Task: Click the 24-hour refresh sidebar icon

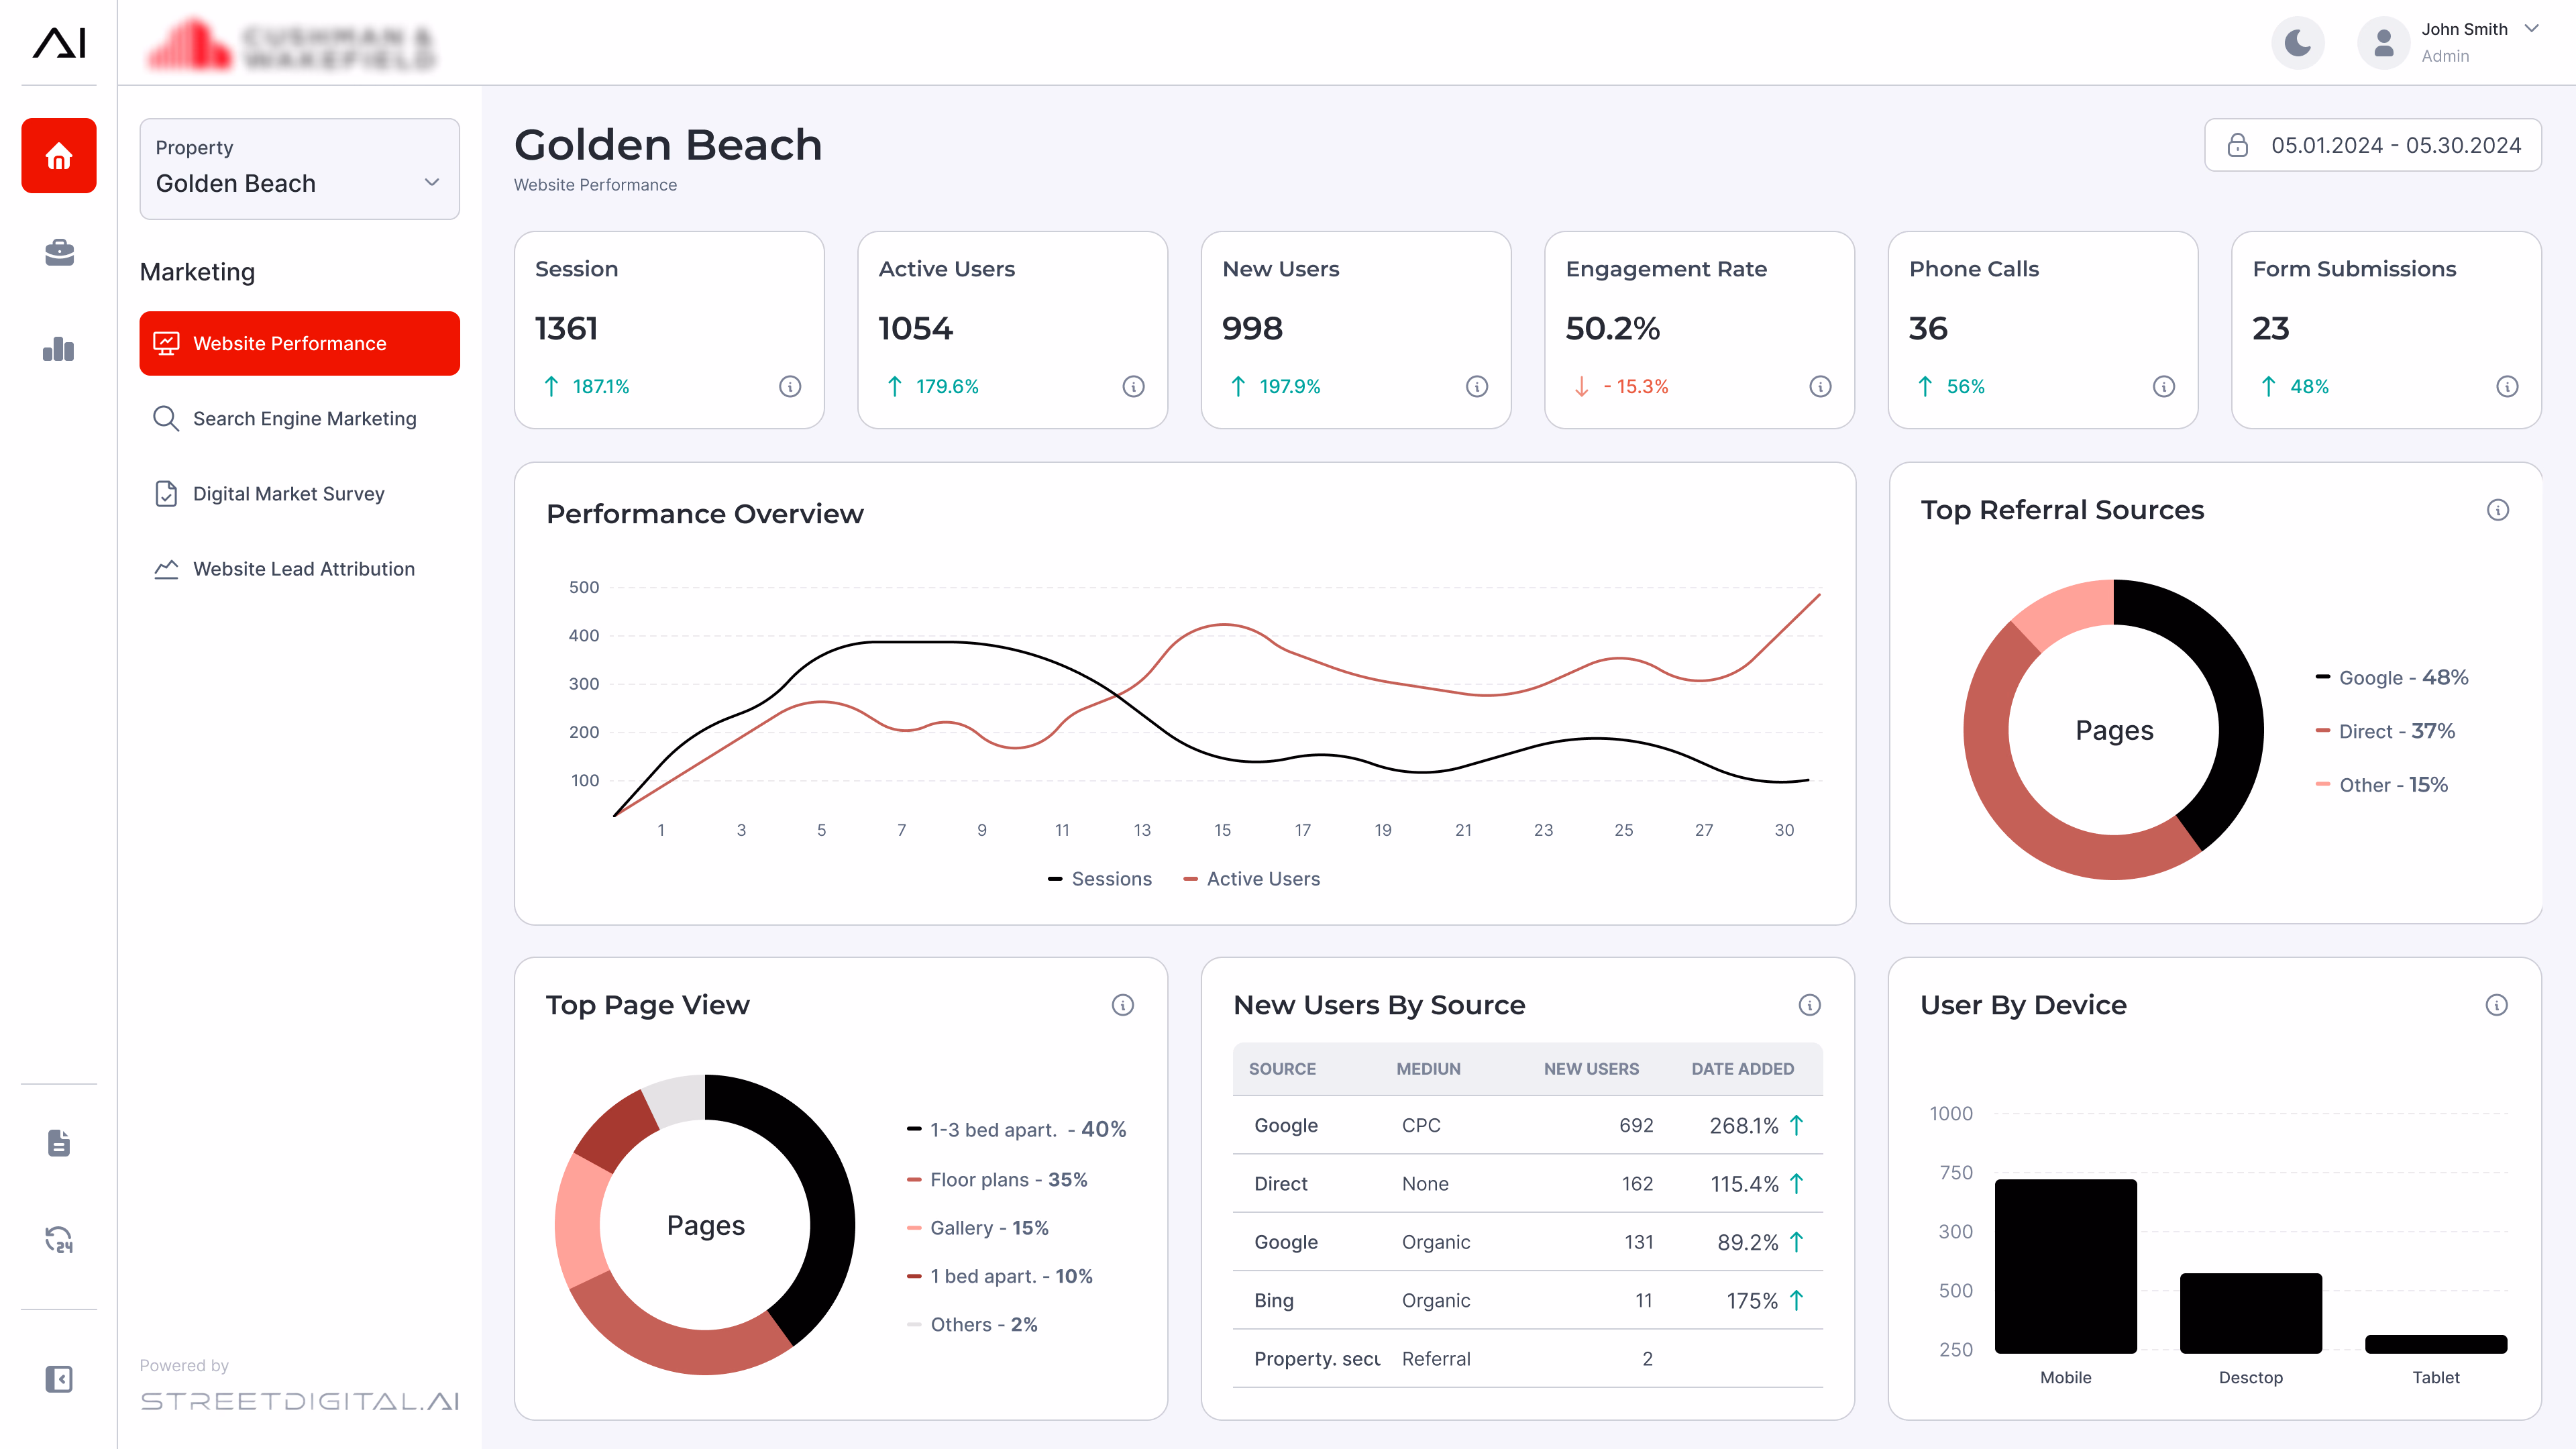Action: tap(59, 1240)
